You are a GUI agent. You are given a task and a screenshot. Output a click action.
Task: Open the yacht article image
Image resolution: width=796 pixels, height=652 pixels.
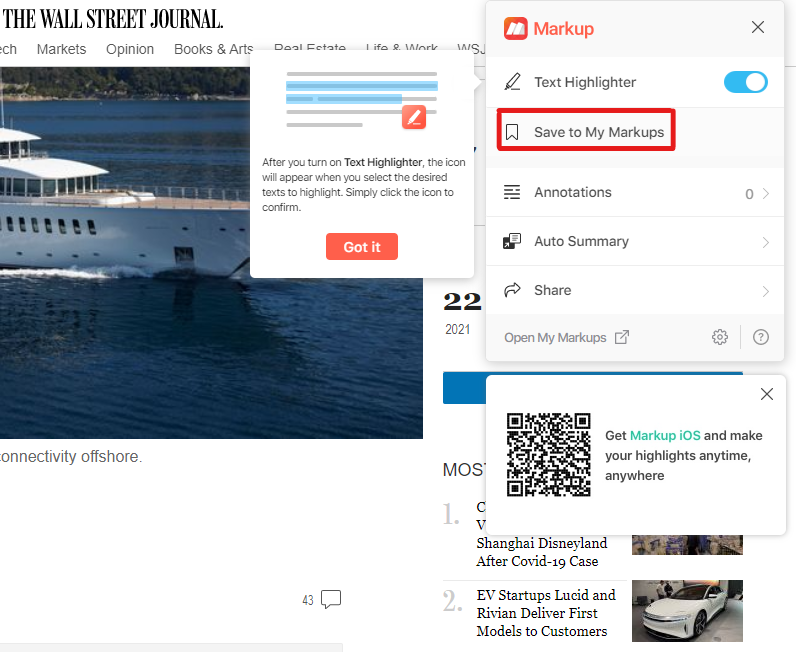[211, 253]
